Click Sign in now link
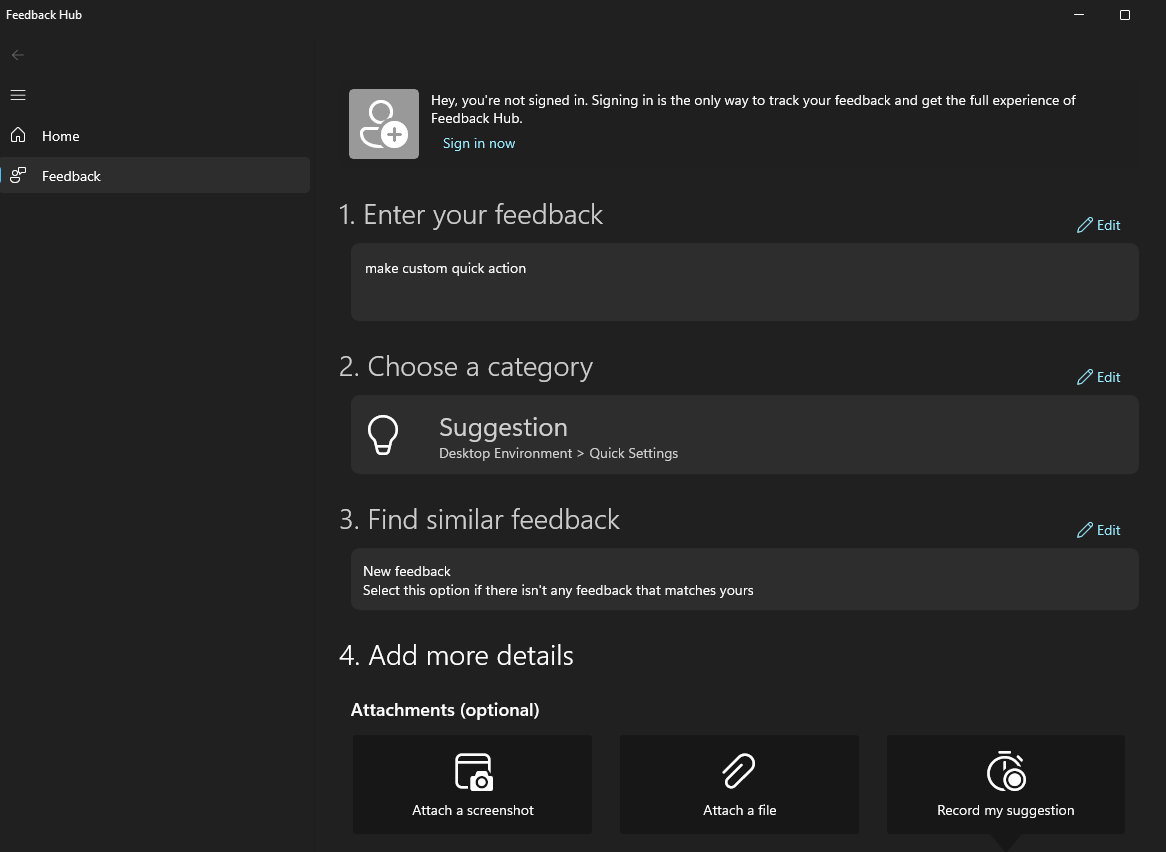Image resolution: width=1166 pixels, height=852 pixels. tap(479, 143)
